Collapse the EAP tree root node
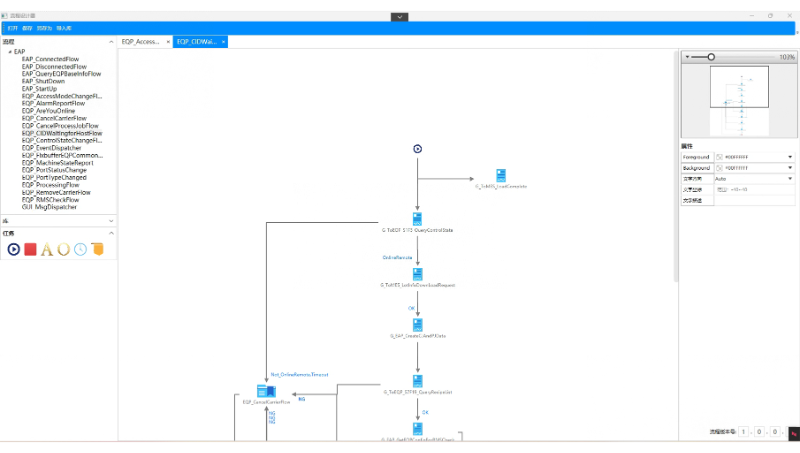The width and height of the screenshot is (800, 453). (x=10, y=52)
